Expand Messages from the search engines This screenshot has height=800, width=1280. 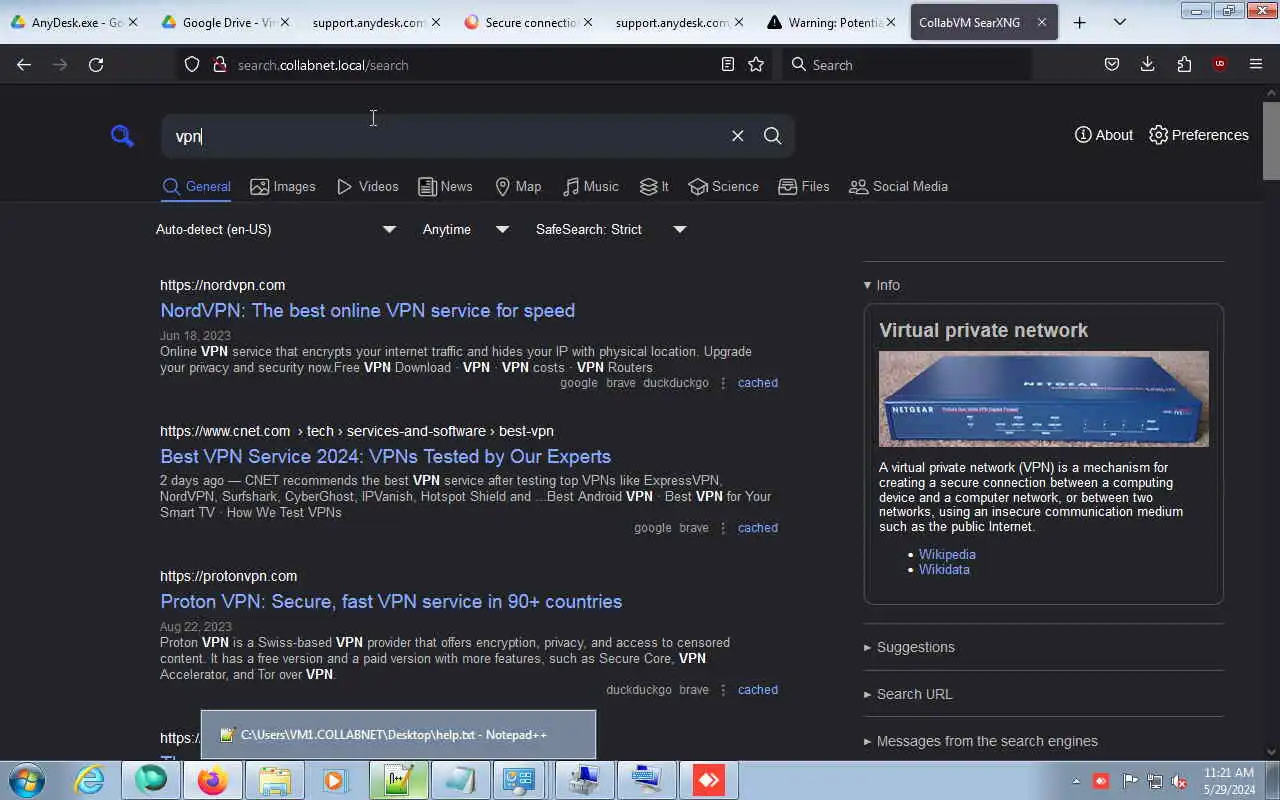point(981,741)
